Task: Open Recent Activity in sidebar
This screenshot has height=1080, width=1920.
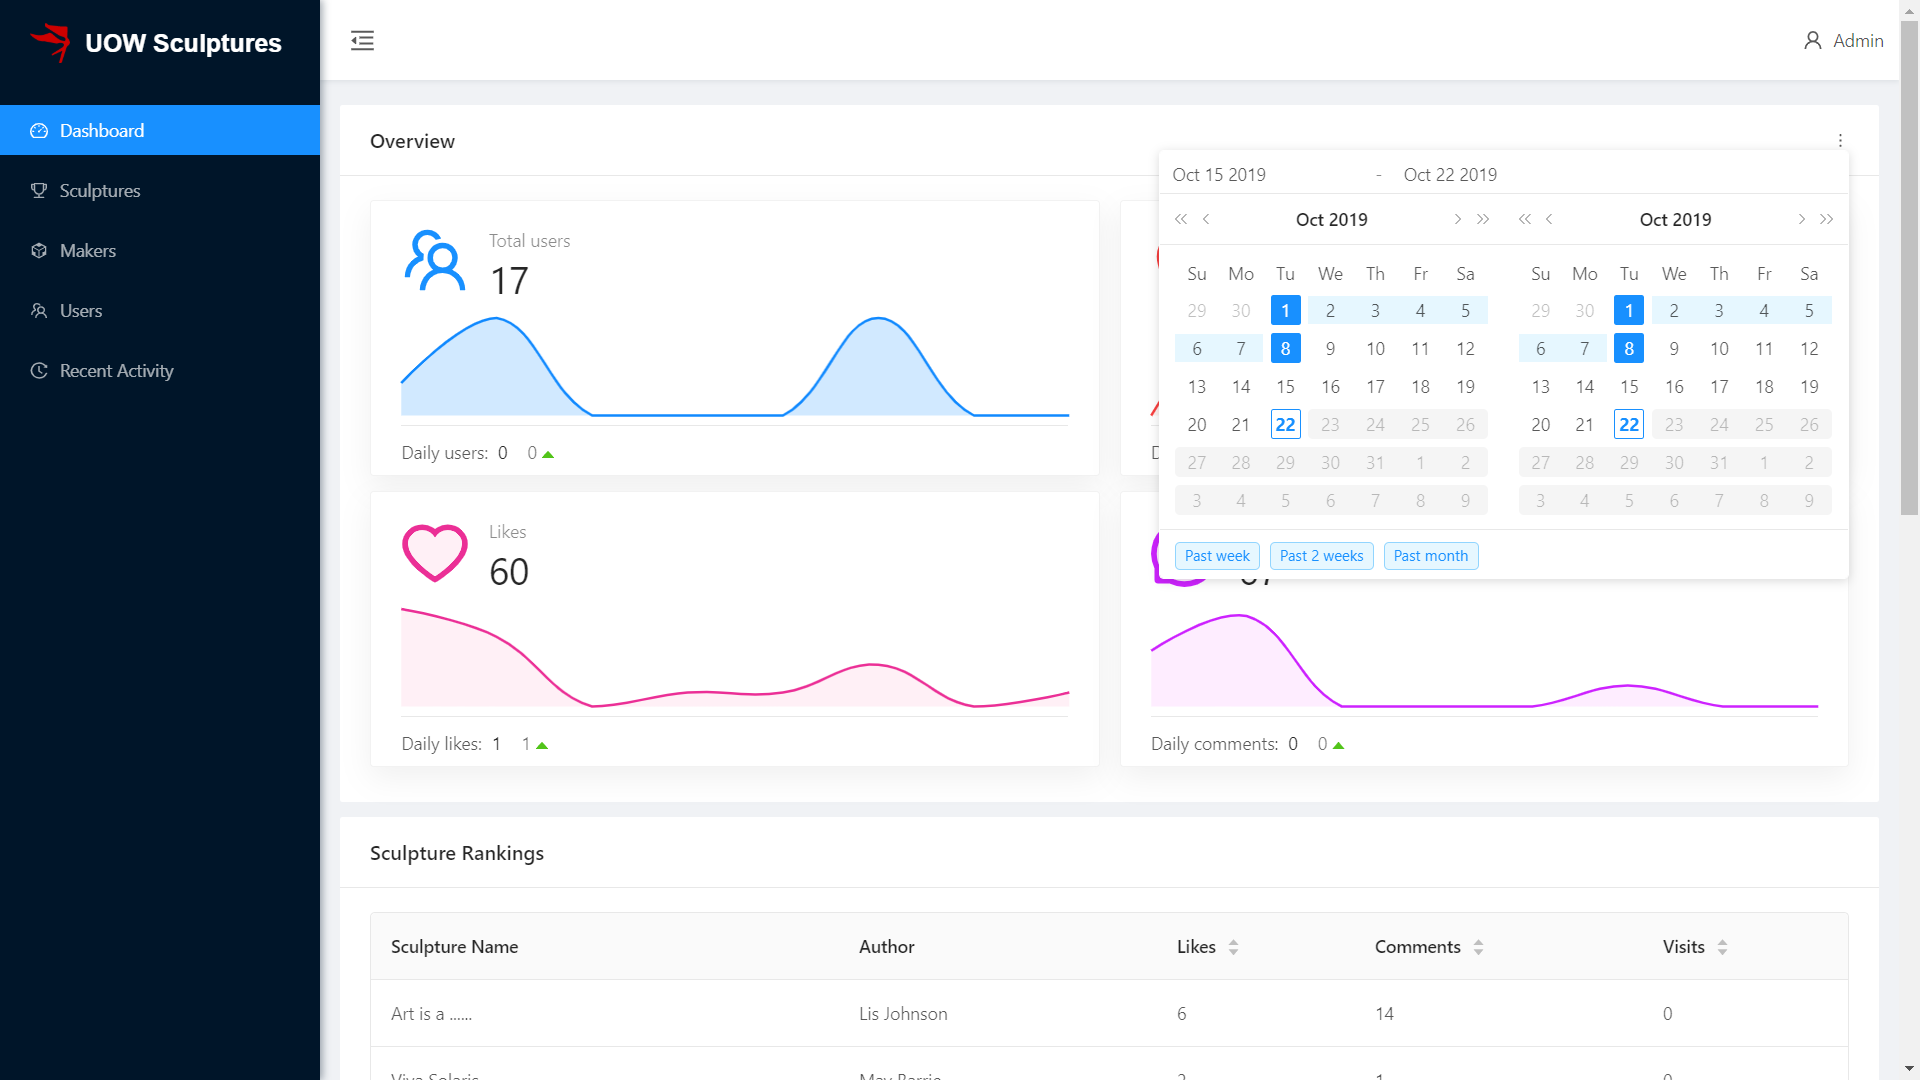Action: (x=116, y=371)
